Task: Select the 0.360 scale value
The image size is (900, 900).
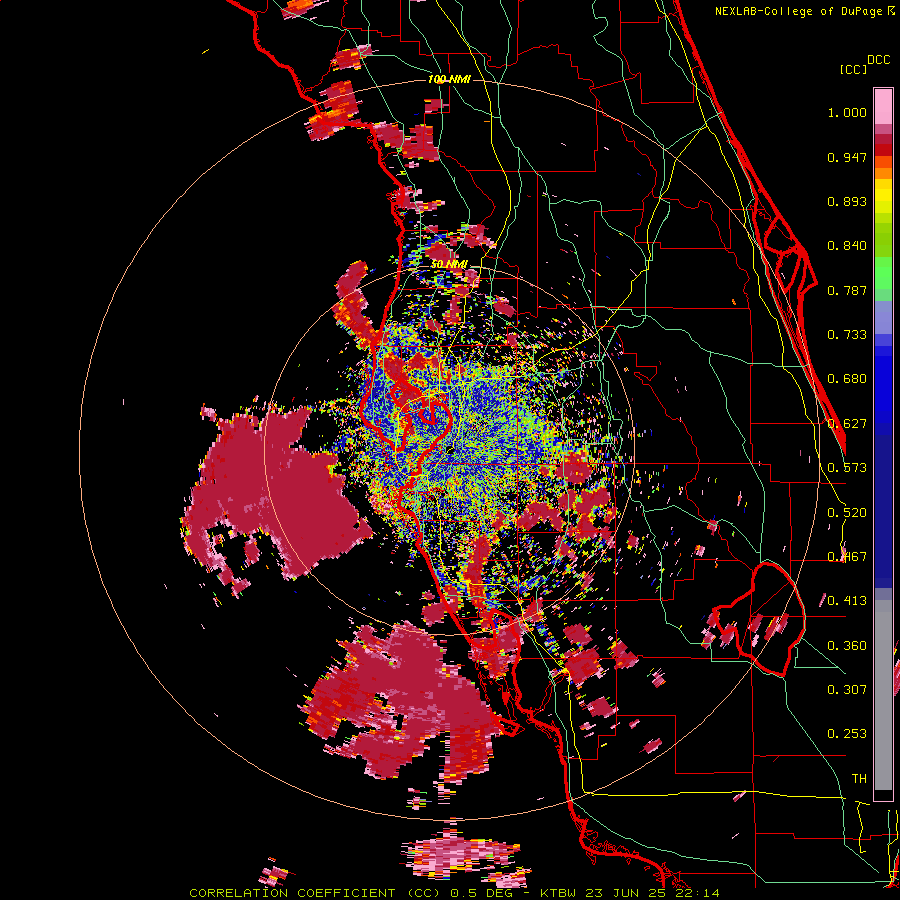Action: (847, 646)
